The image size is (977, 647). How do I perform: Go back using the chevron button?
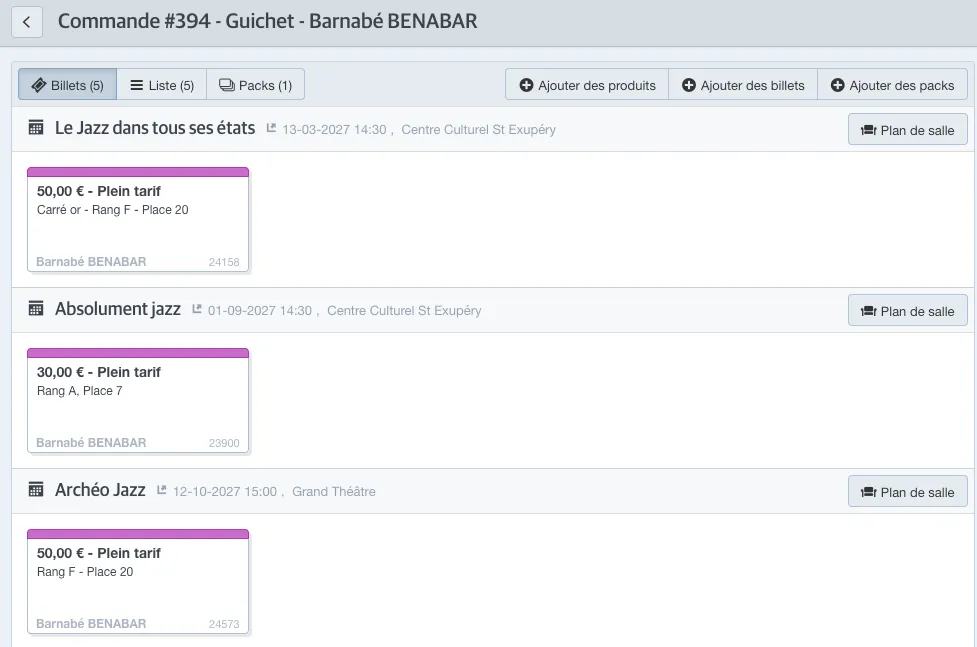[27, 22]
